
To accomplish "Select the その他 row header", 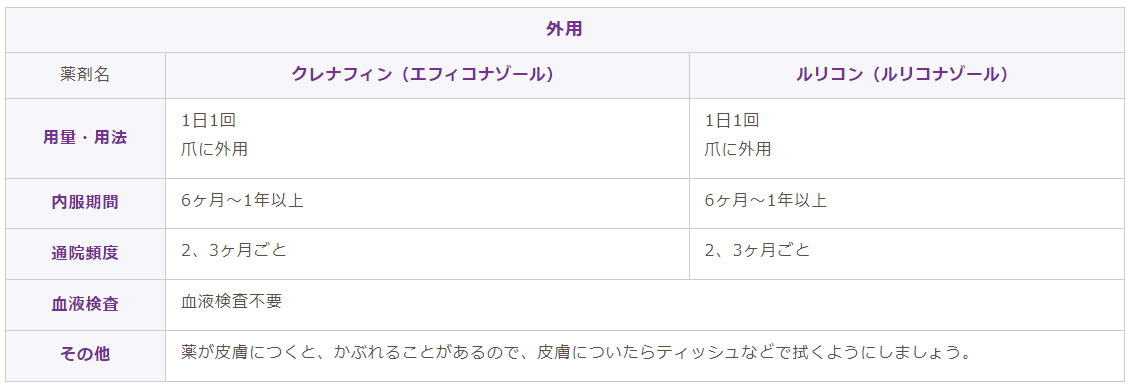I will (85, 355).
